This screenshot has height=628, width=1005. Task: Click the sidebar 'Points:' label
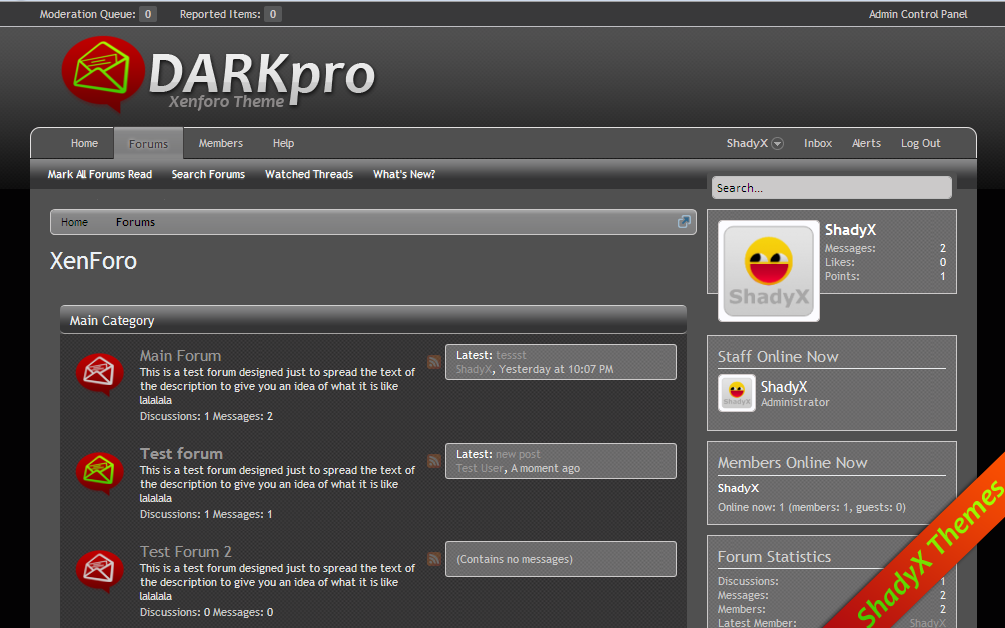(x=842, y=276)
